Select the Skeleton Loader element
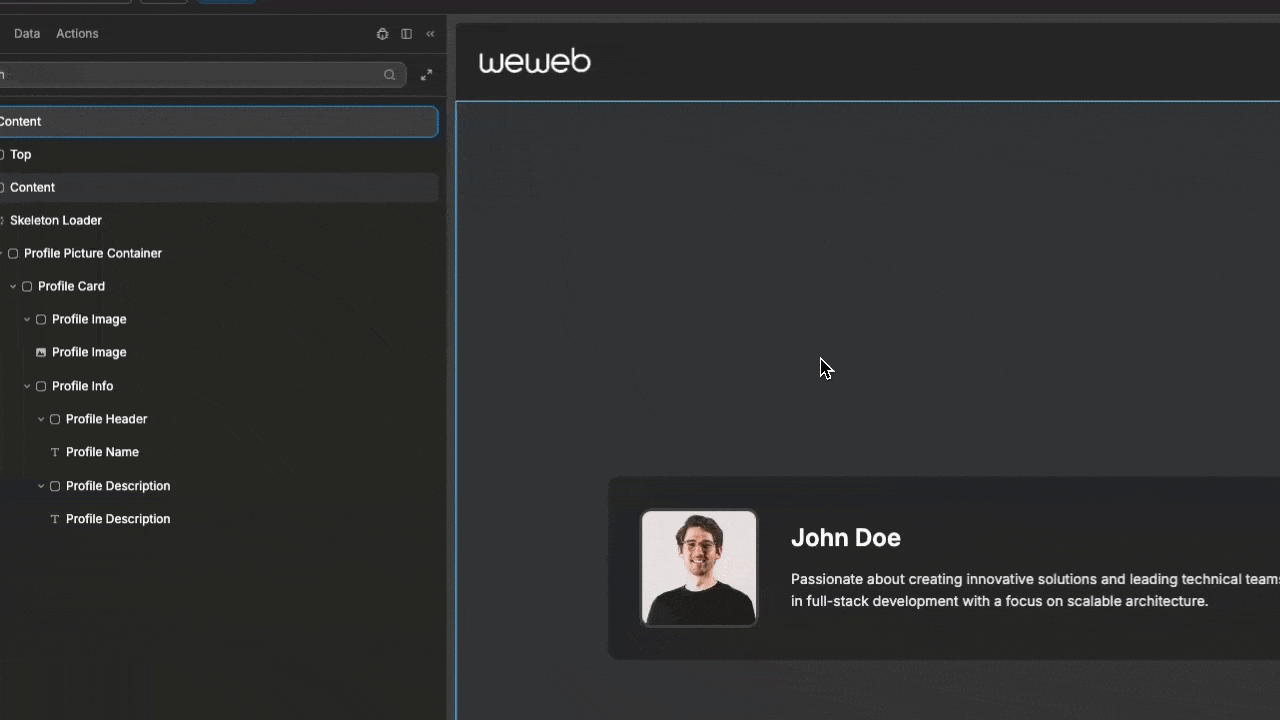 tap(56, 220)
